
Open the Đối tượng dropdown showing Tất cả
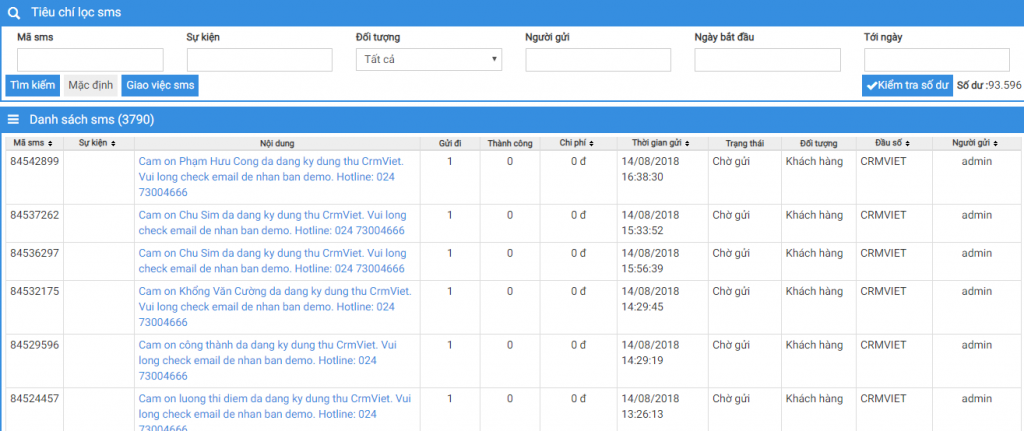tap(428, 59)
